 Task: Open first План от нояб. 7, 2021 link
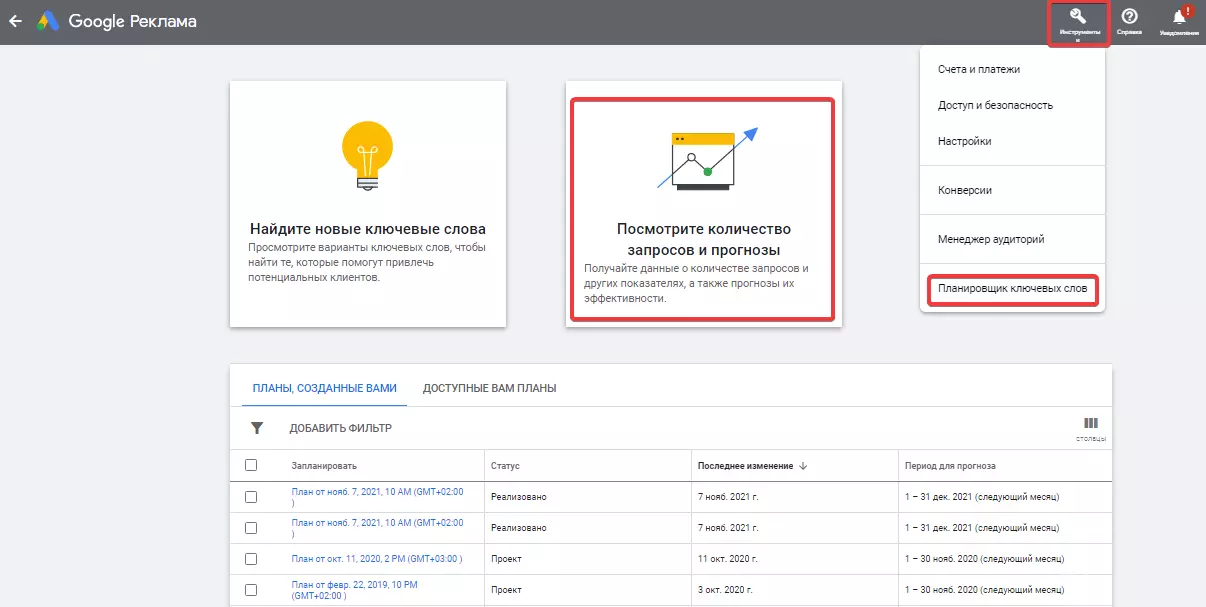[x=377, y=497]
